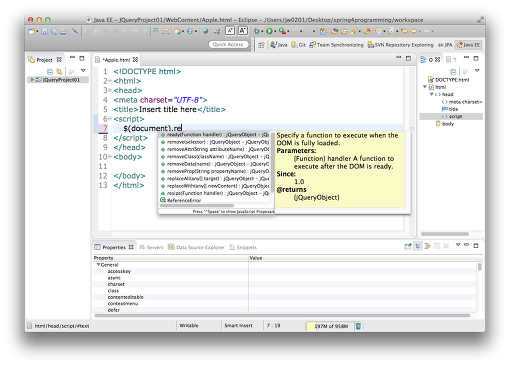Click the Open Perspective icon
Image resolution: width=510 pixels, height=366 pixels.
tap(261, 45)
